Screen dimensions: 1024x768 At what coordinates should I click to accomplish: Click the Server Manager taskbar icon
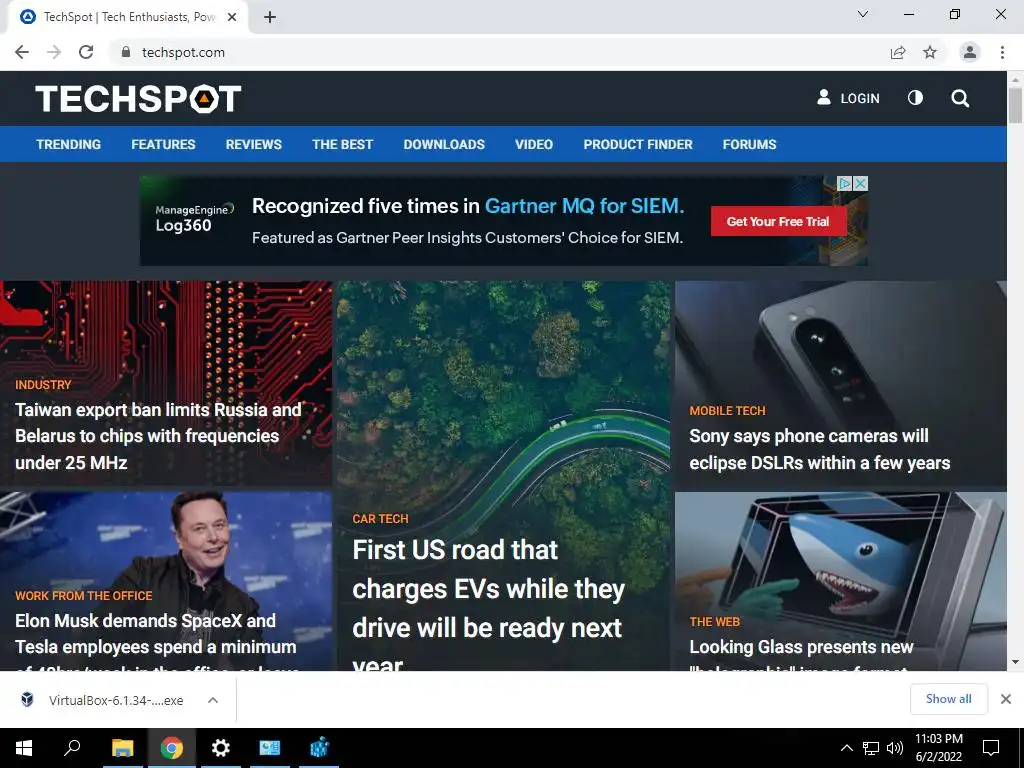[x=270, y=748]
